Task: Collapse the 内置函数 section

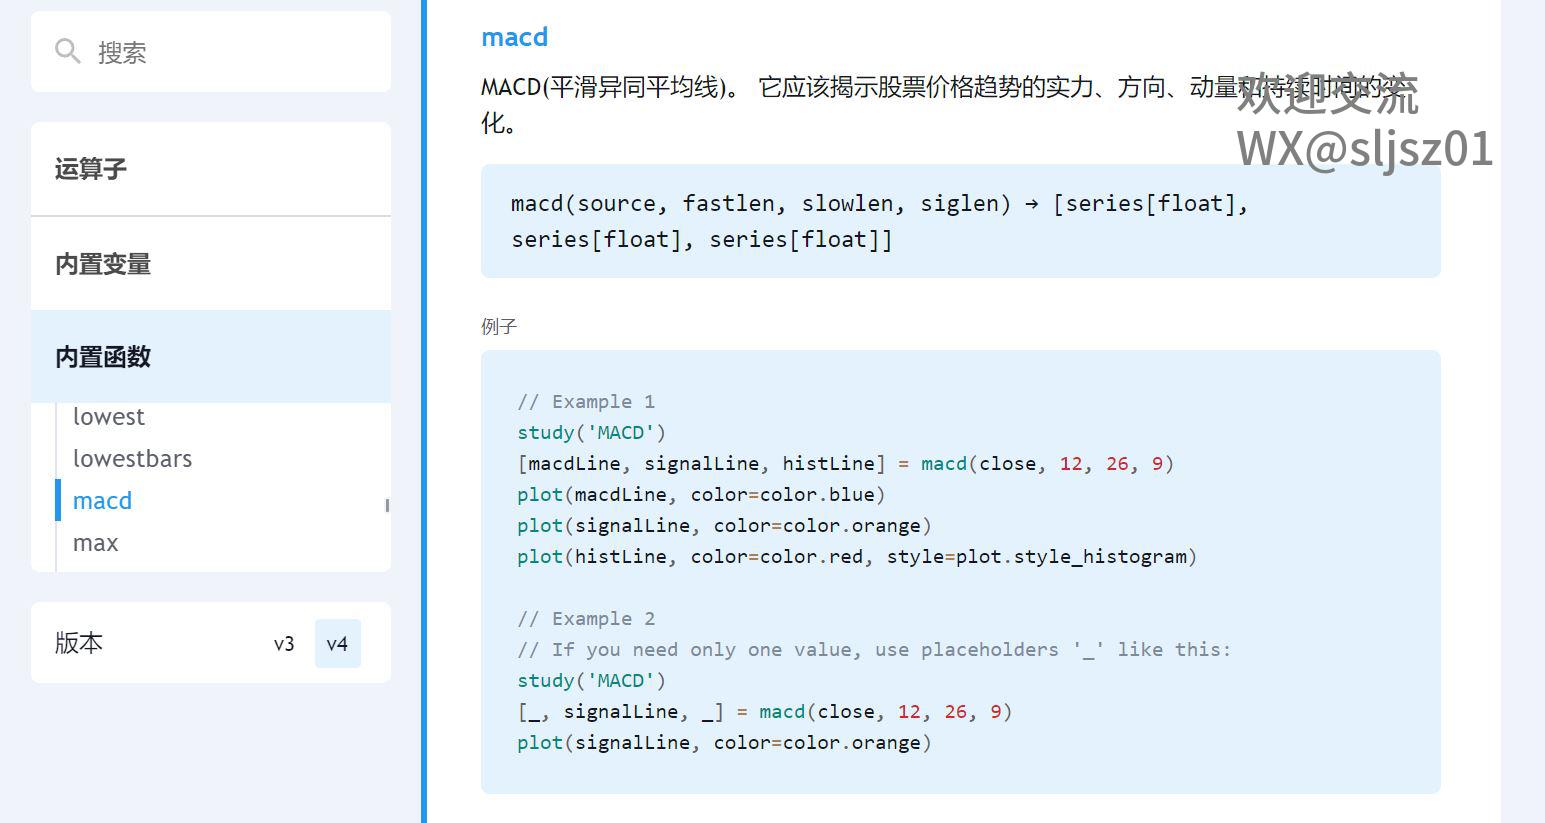Action: pos(103,357)
